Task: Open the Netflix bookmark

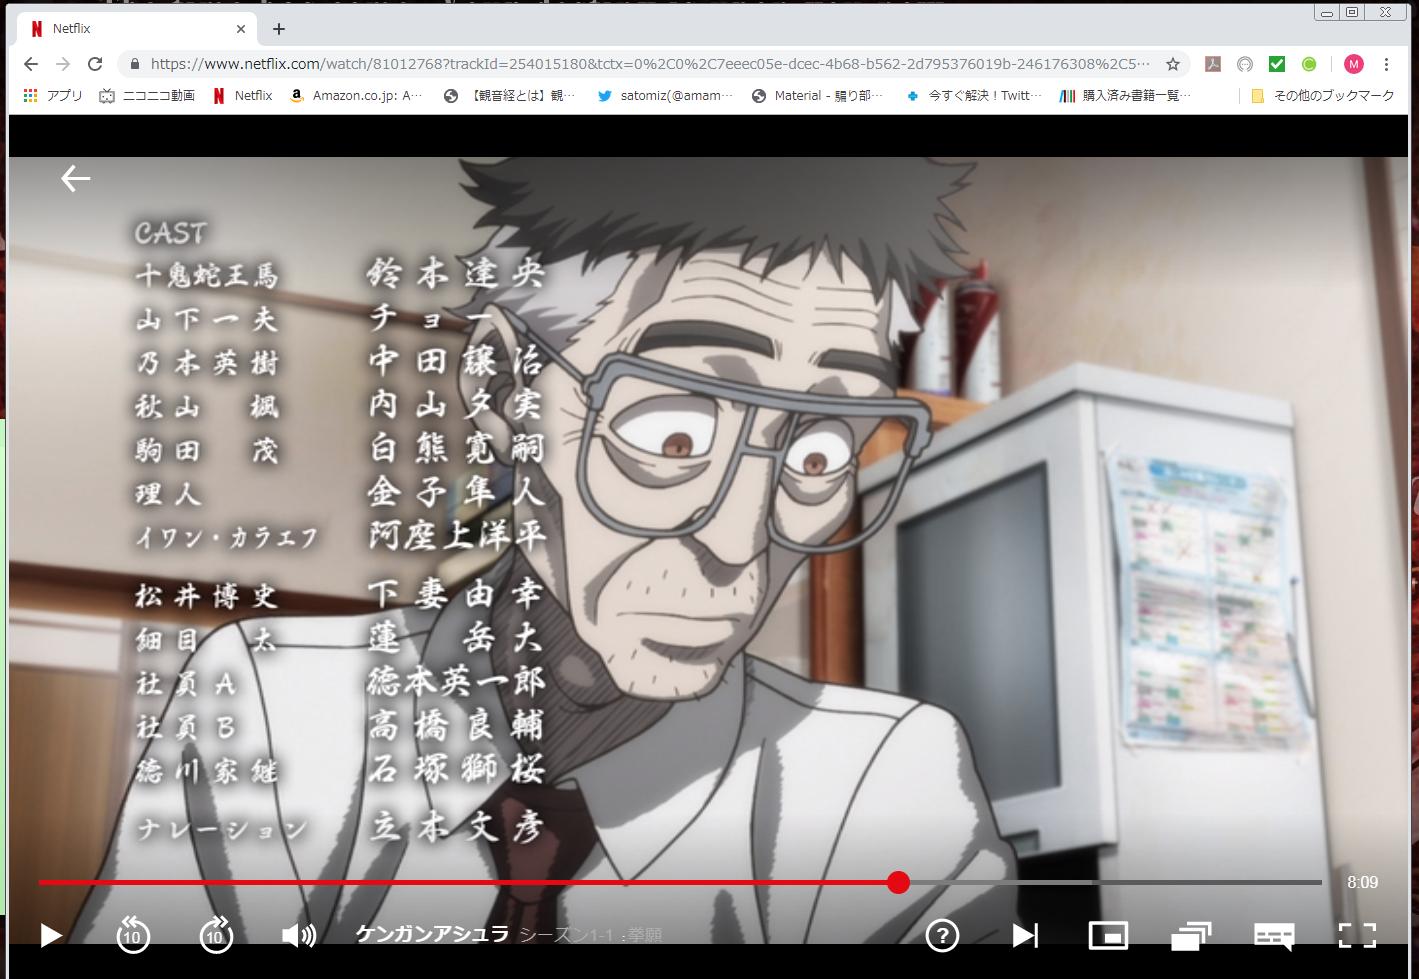Action: pyautogui.click(x=242, y=96)
